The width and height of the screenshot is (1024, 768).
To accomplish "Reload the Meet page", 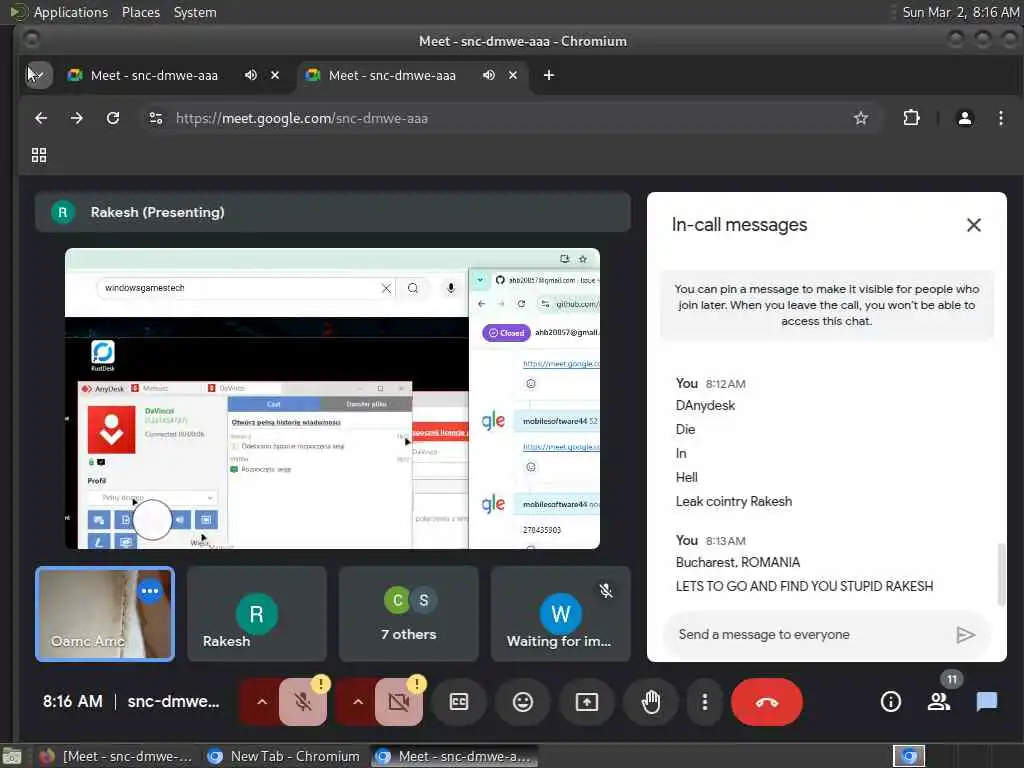I will 113,118.
